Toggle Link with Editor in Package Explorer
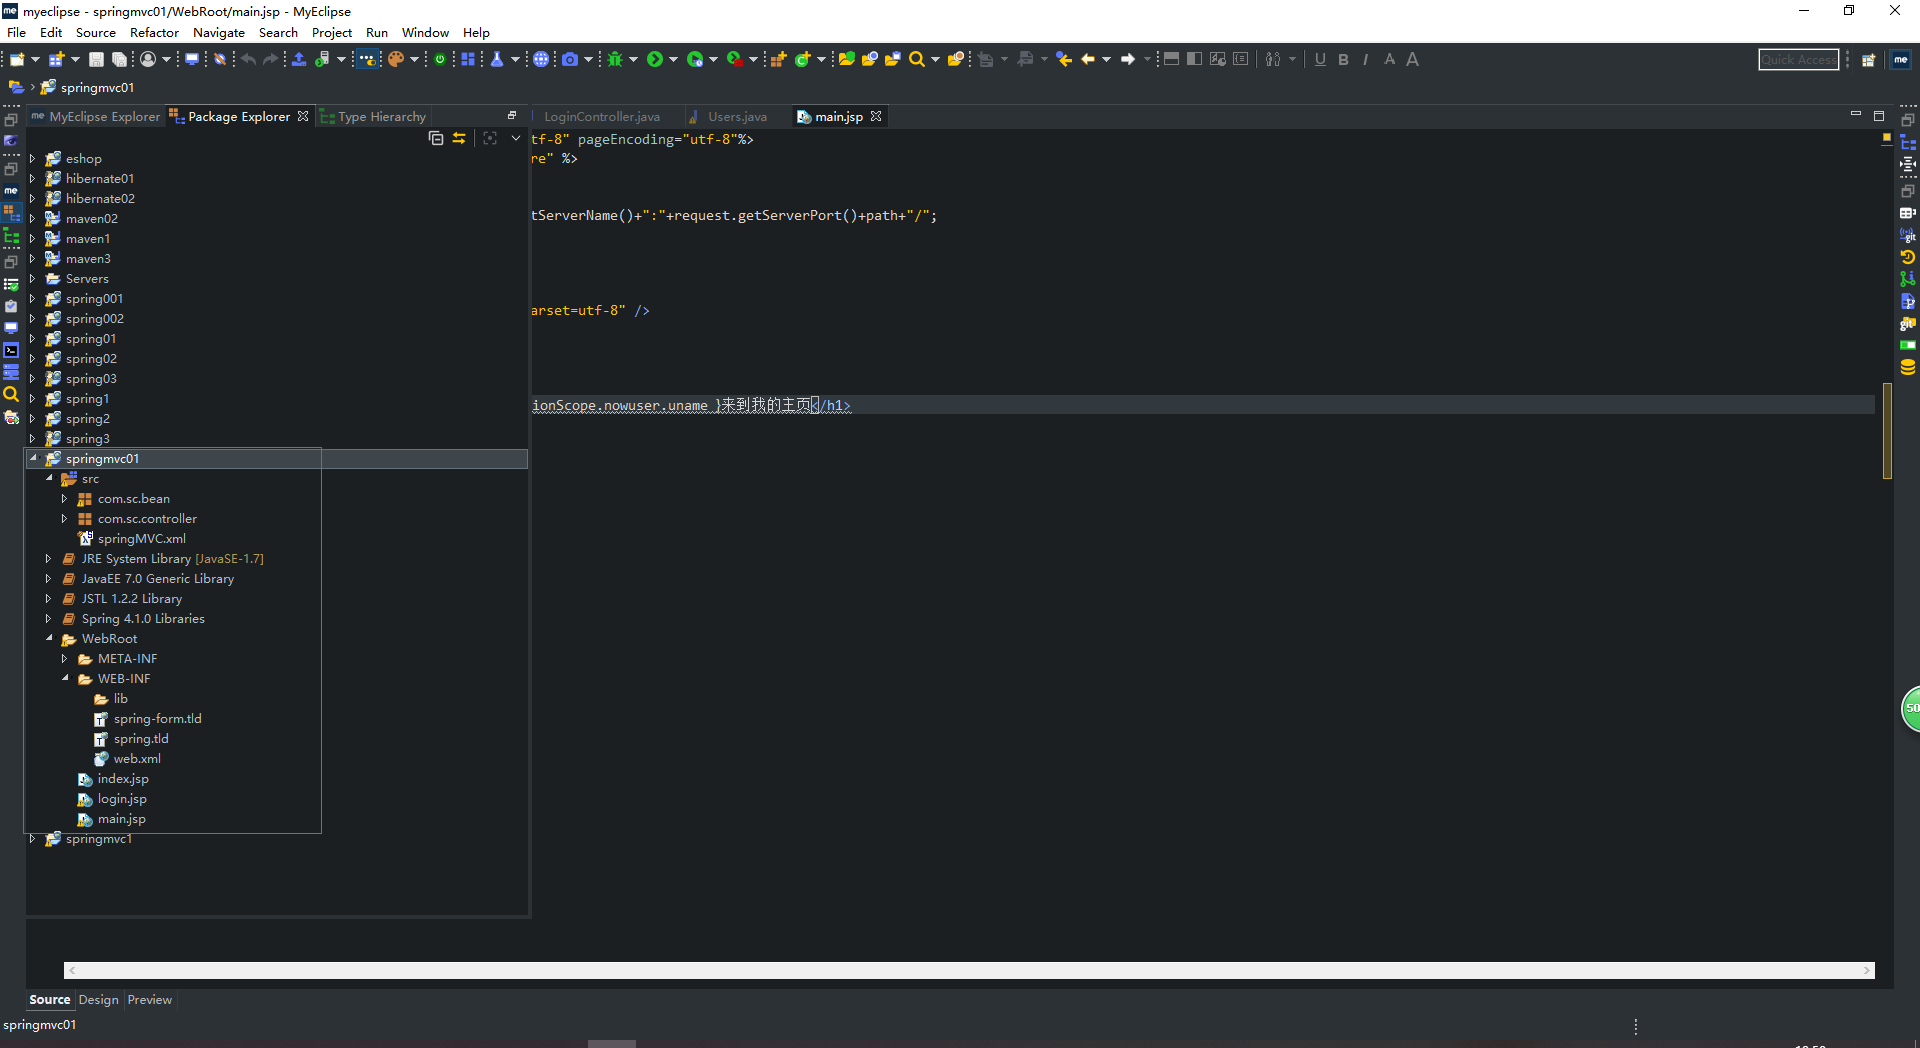 [459, 138]
